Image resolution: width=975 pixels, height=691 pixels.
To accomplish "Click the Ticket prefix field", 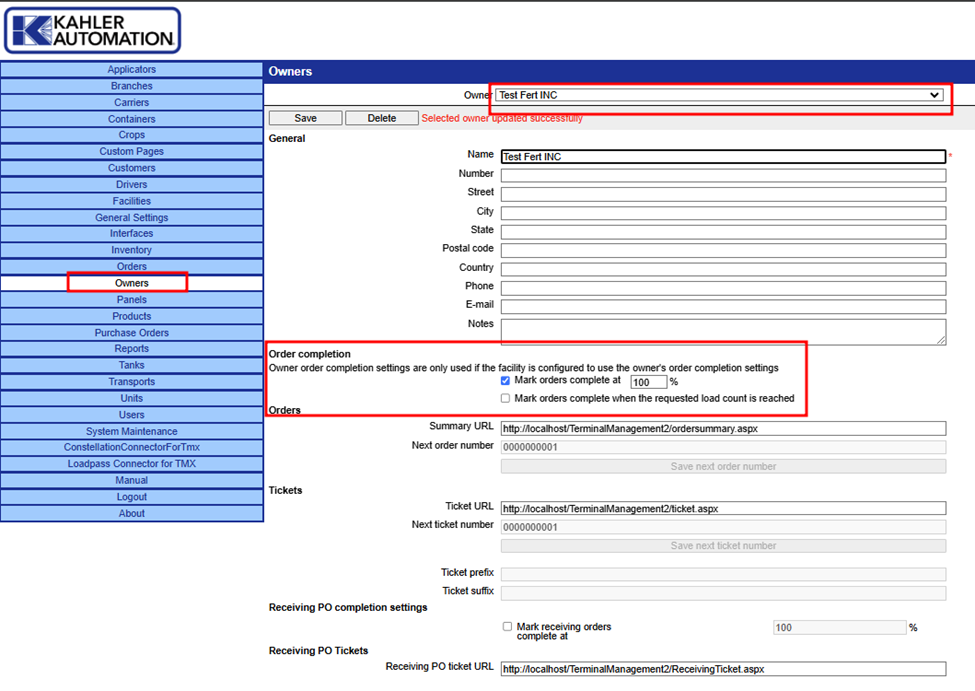I will click(x=723, y=574).
